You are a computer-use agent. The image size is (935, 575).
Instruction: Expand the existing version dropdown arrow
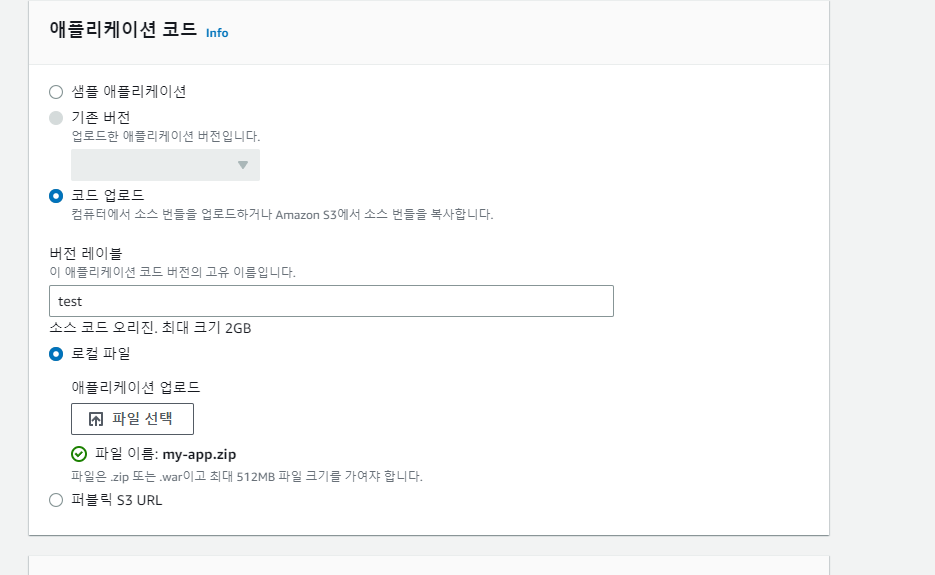pos(243,165)
